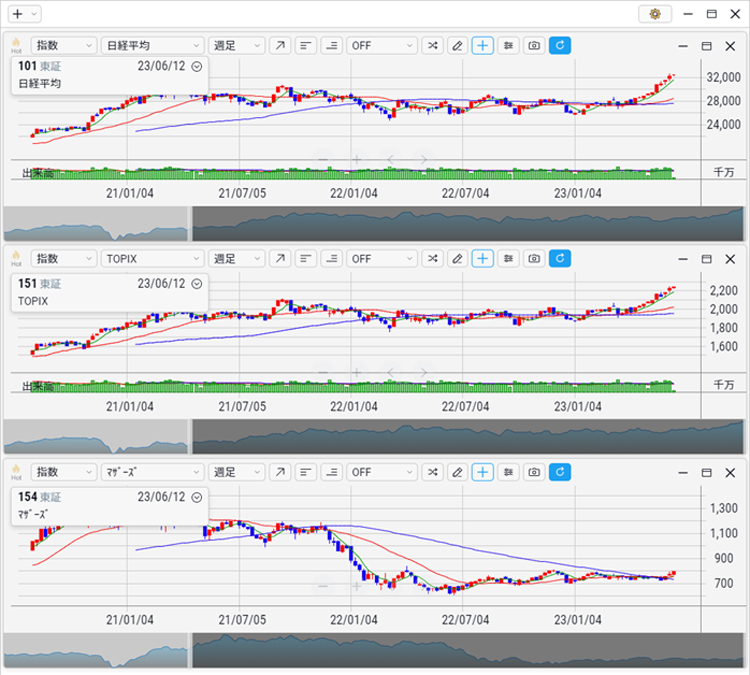Expand the chevron in 151 TOPIX info box

[x=197, y=284]
